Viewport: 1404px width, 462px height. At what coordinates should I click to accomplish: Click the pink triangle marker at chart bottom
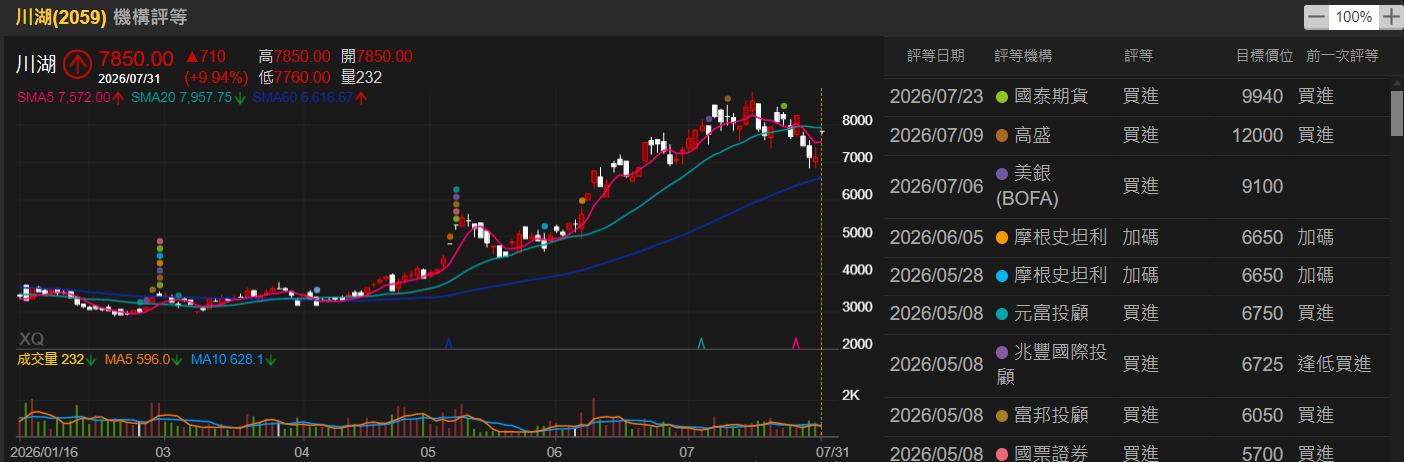click(x=795, y=343)
